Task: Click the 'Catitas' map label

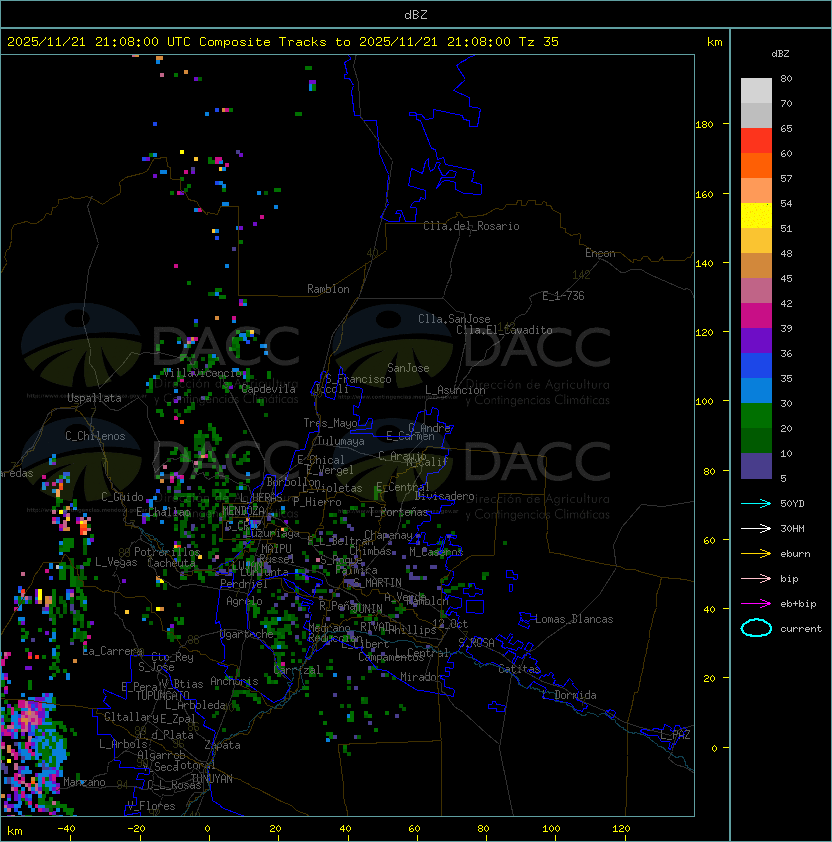Action: pyautogui.click(x=519, y=669)
